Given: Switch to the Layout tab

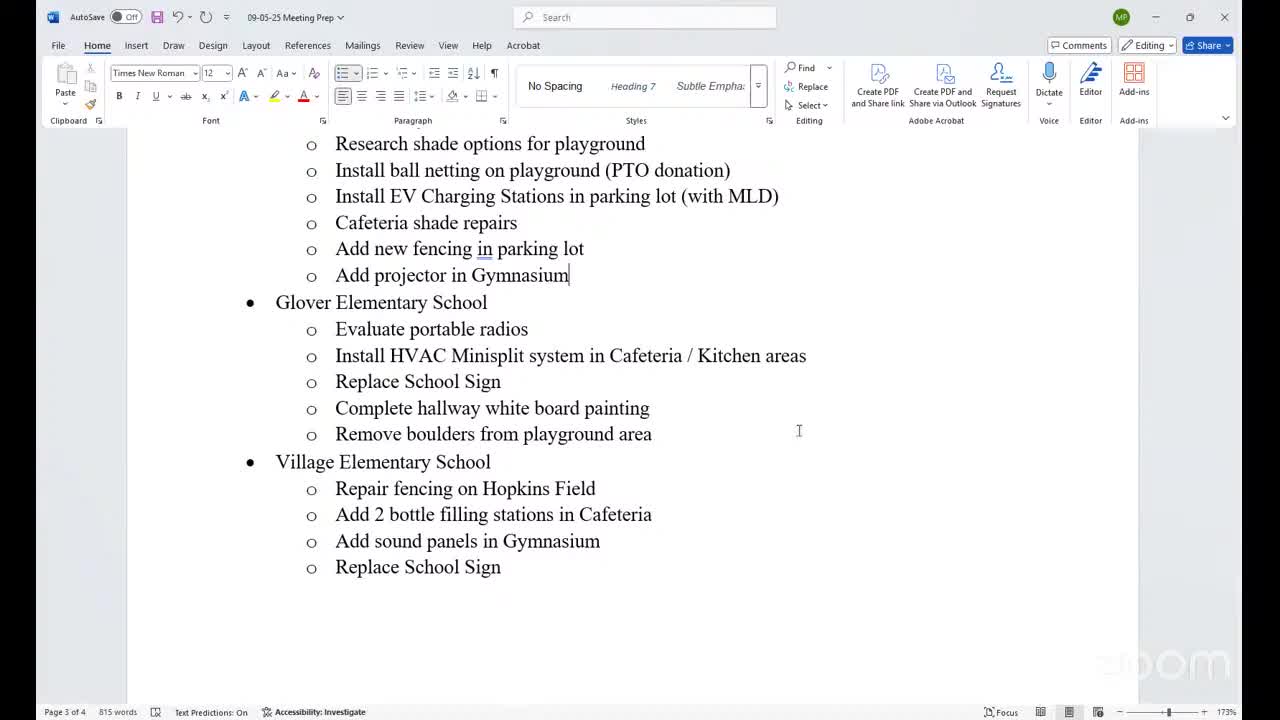Looking at the screenshot, I should pyautogui.click(x=256, y=45).
